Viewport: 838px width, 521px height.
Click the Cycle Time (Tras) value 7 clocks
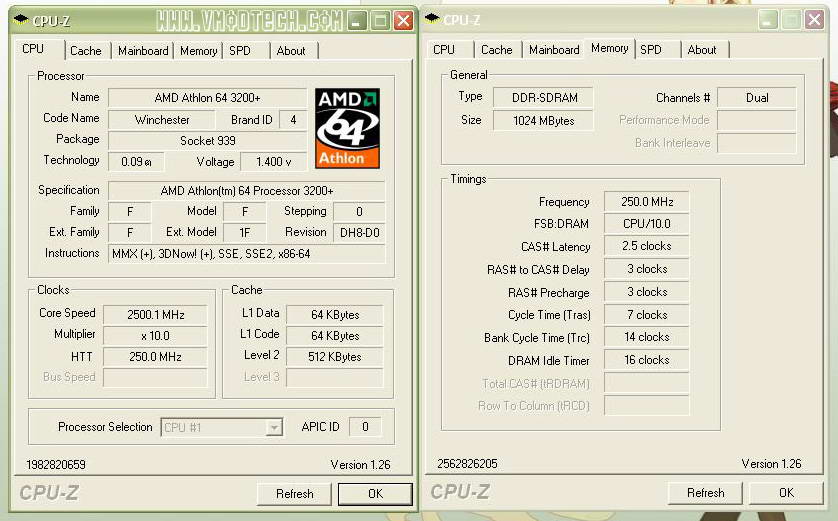[x=647, y=315]
